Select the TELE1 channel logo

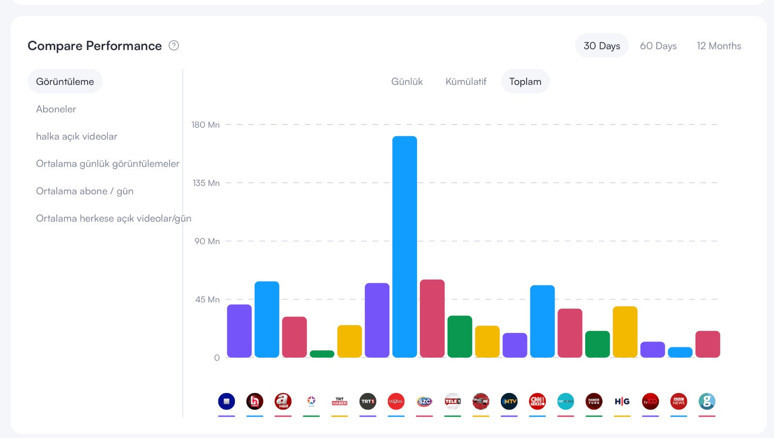[x=452, y=401]
